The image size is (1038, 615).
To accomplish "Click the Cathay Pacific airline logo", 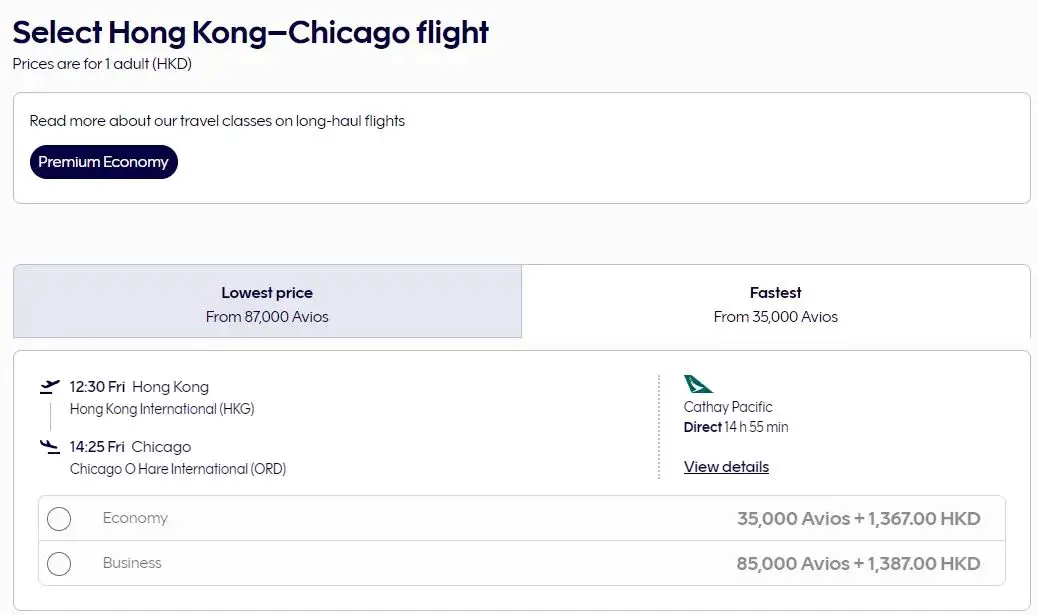I will tap(698, 384).
